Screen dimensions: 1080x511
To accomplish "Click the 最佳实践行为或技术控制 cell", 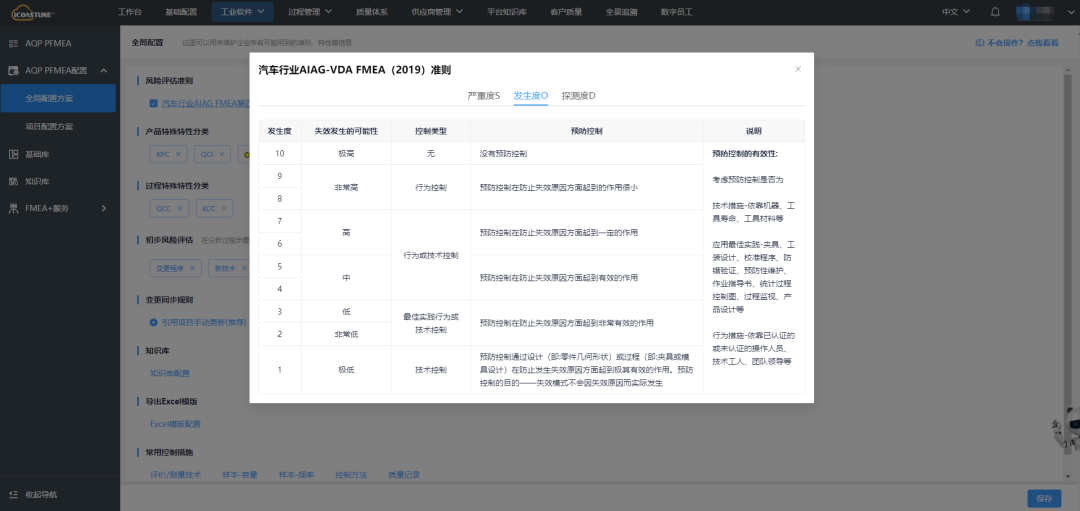I will pyautogui.click(x=431, y=323).
